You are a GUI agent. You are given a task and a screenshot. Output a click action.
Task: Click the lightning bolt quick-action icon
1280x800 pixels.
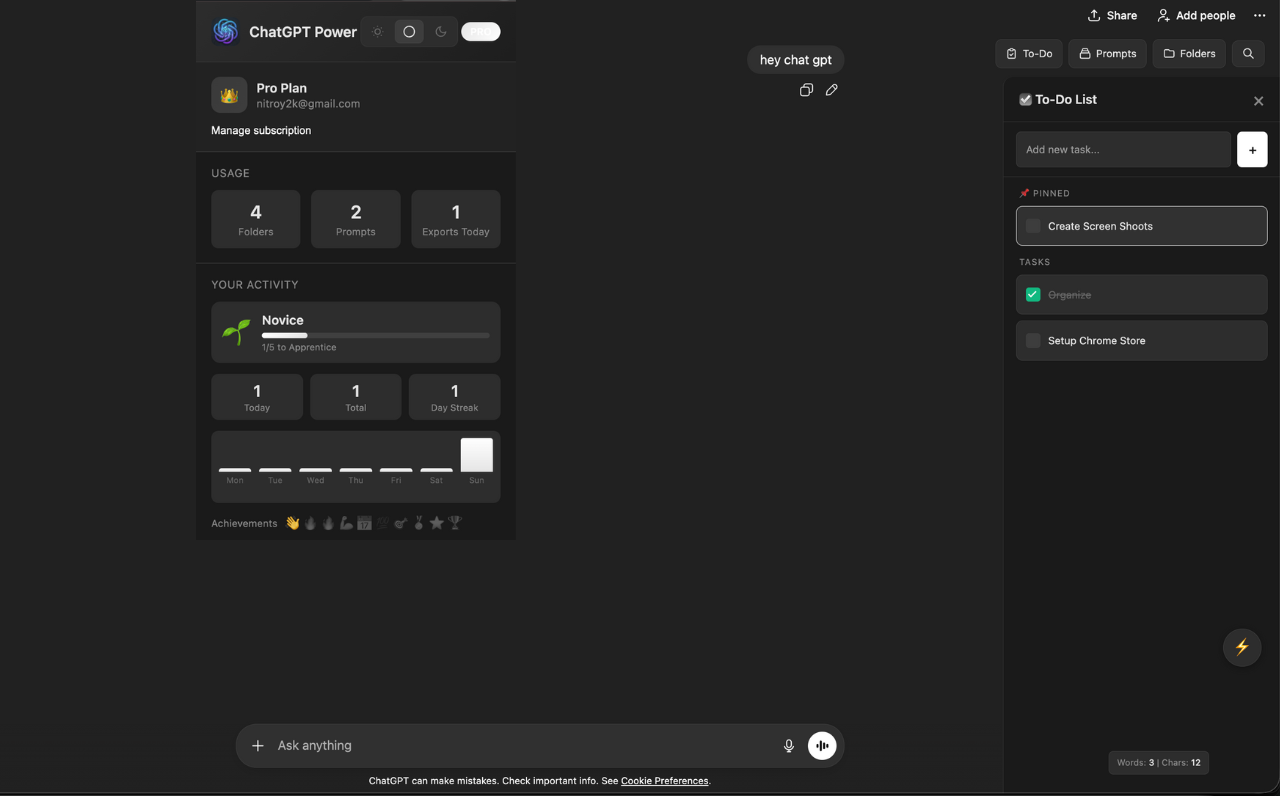(x=1242, y=647)
